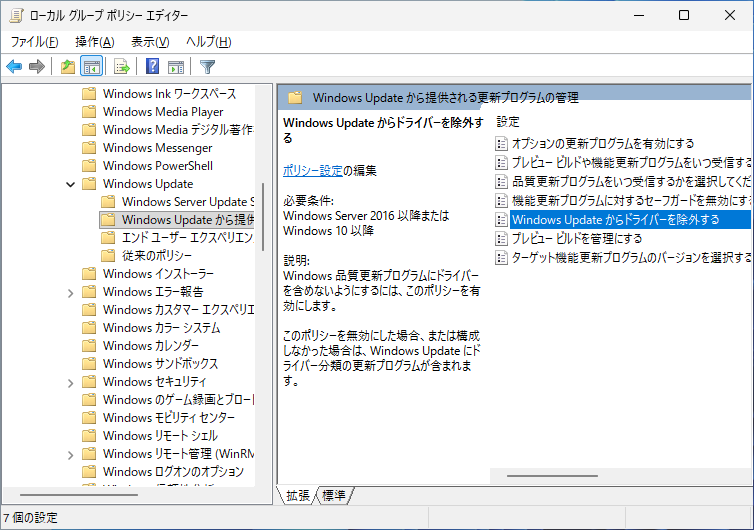The height and width of the screenshot is (530, 754).
Task: Click the Windows Ink ワークスペース folder icon
Action: tap(89, 93)
